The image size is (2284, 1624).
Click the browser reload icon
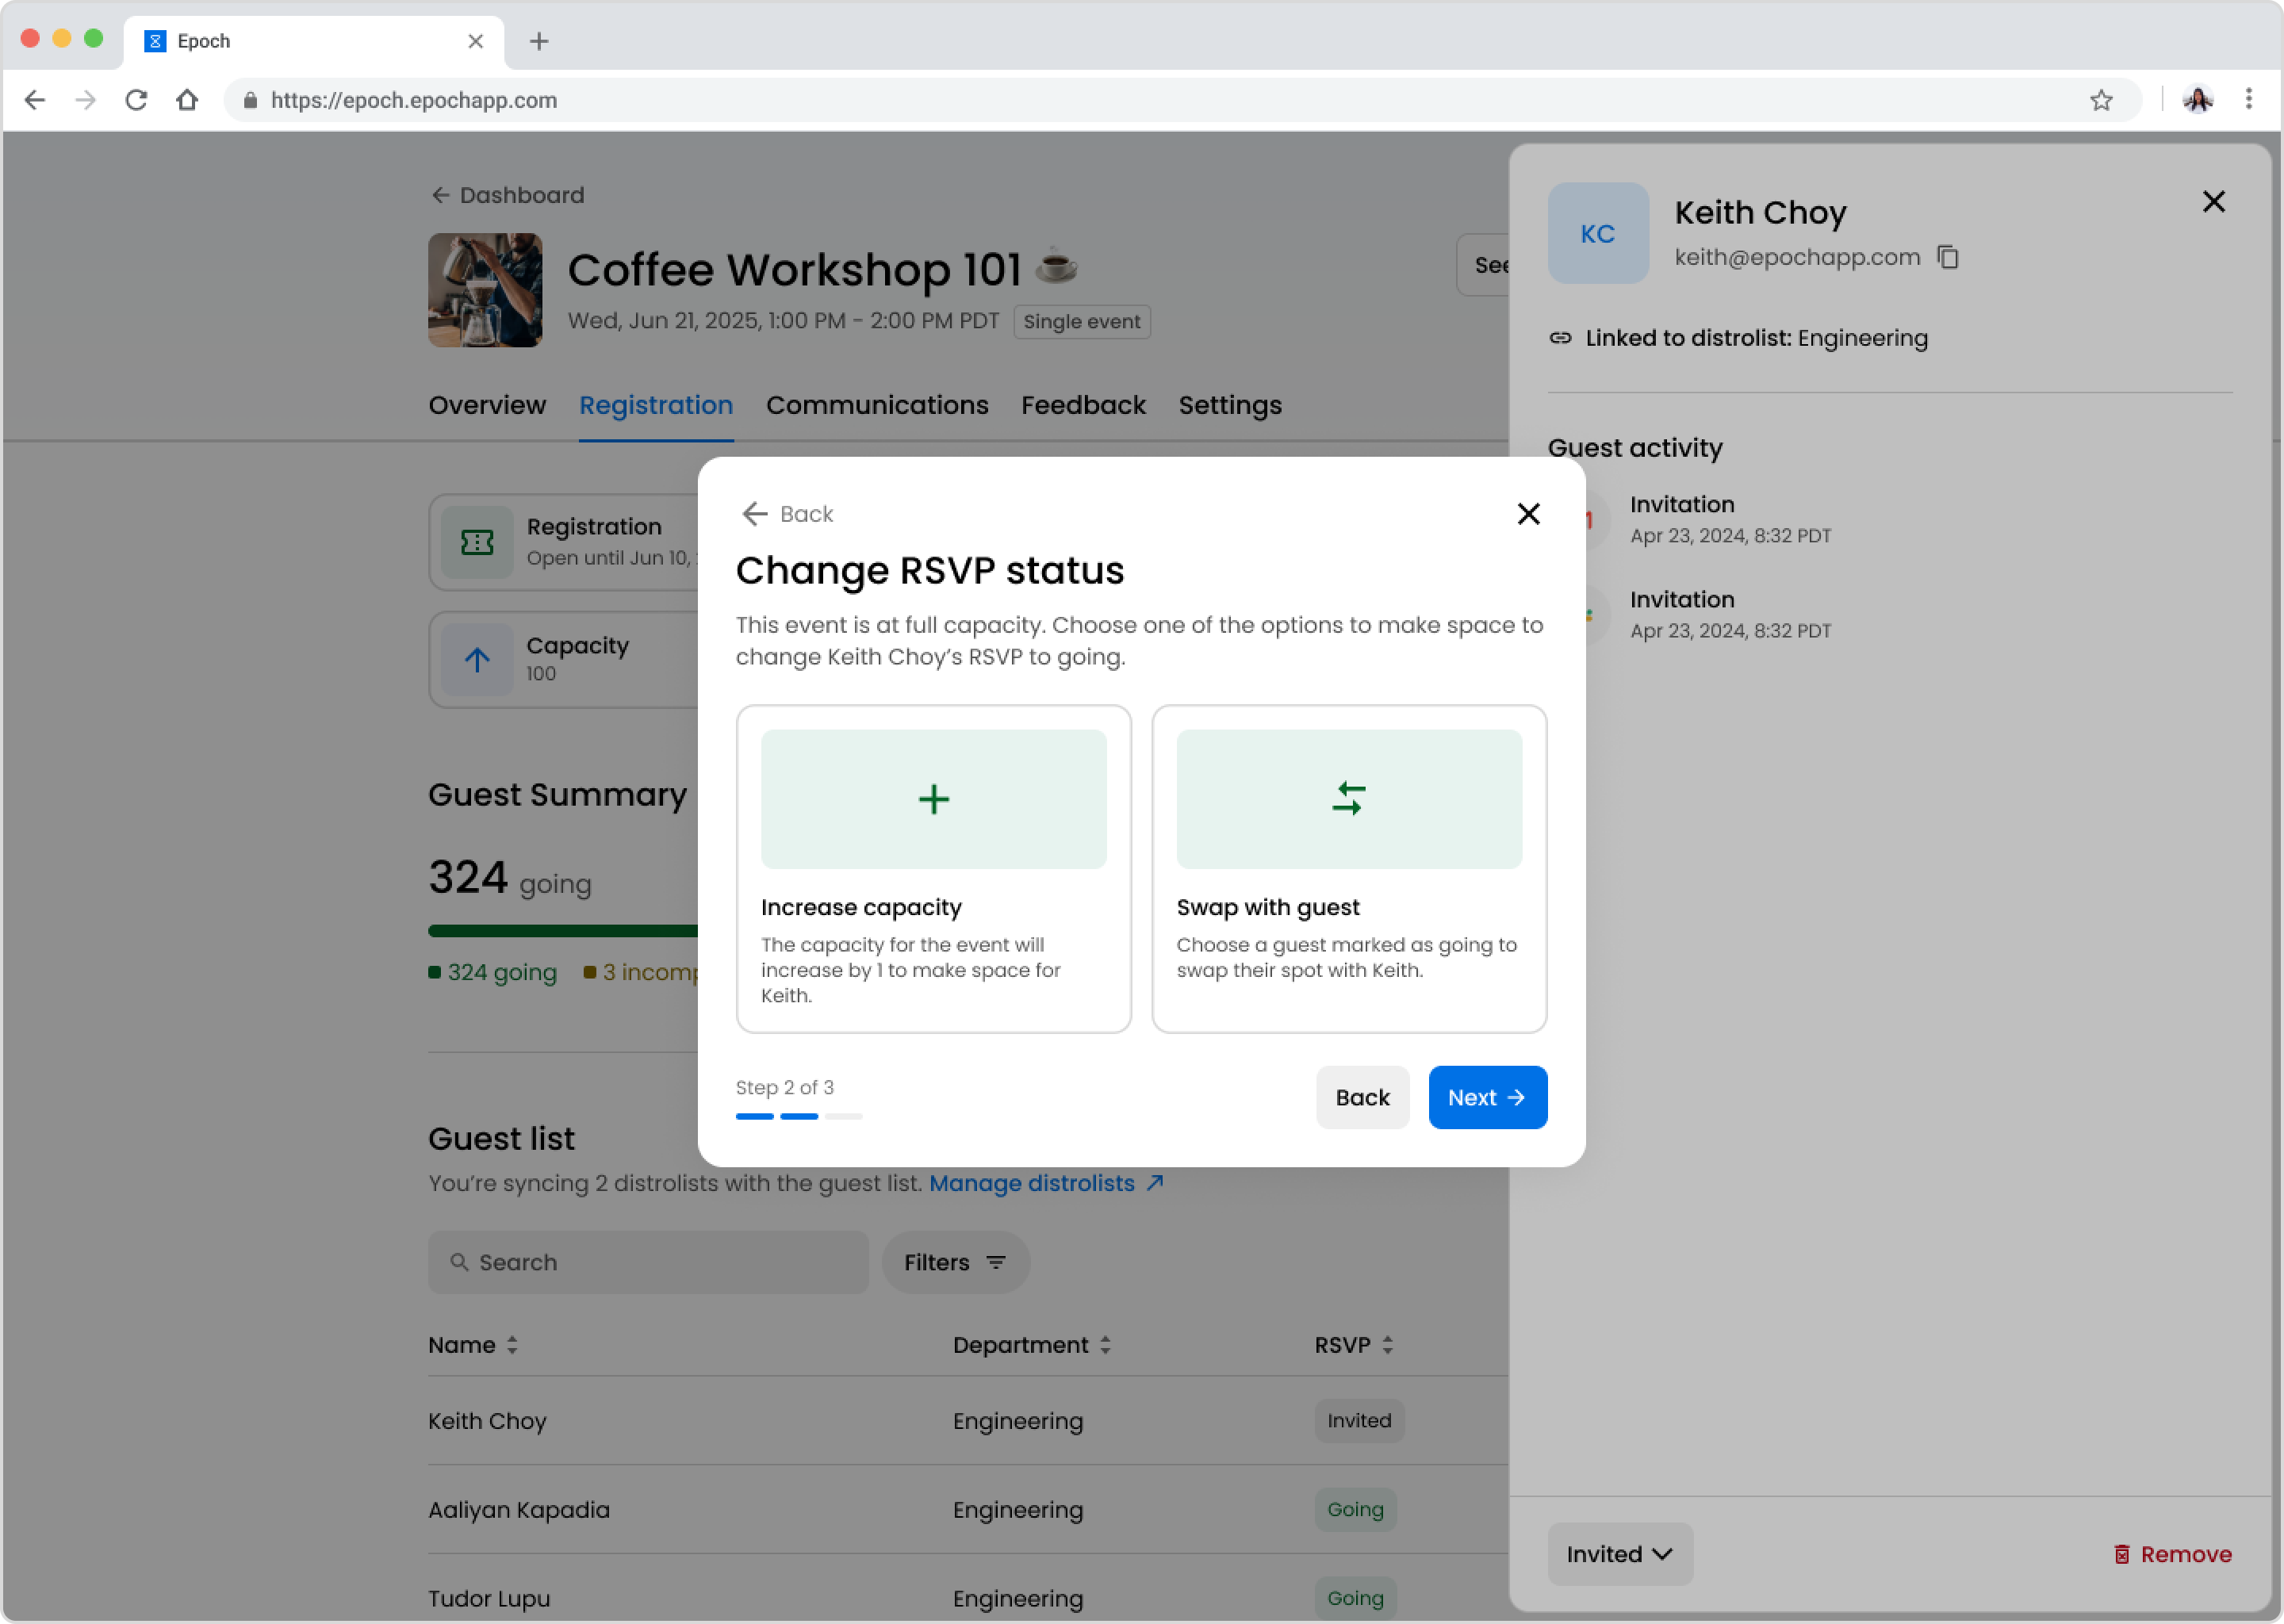[x=137, y=100]
